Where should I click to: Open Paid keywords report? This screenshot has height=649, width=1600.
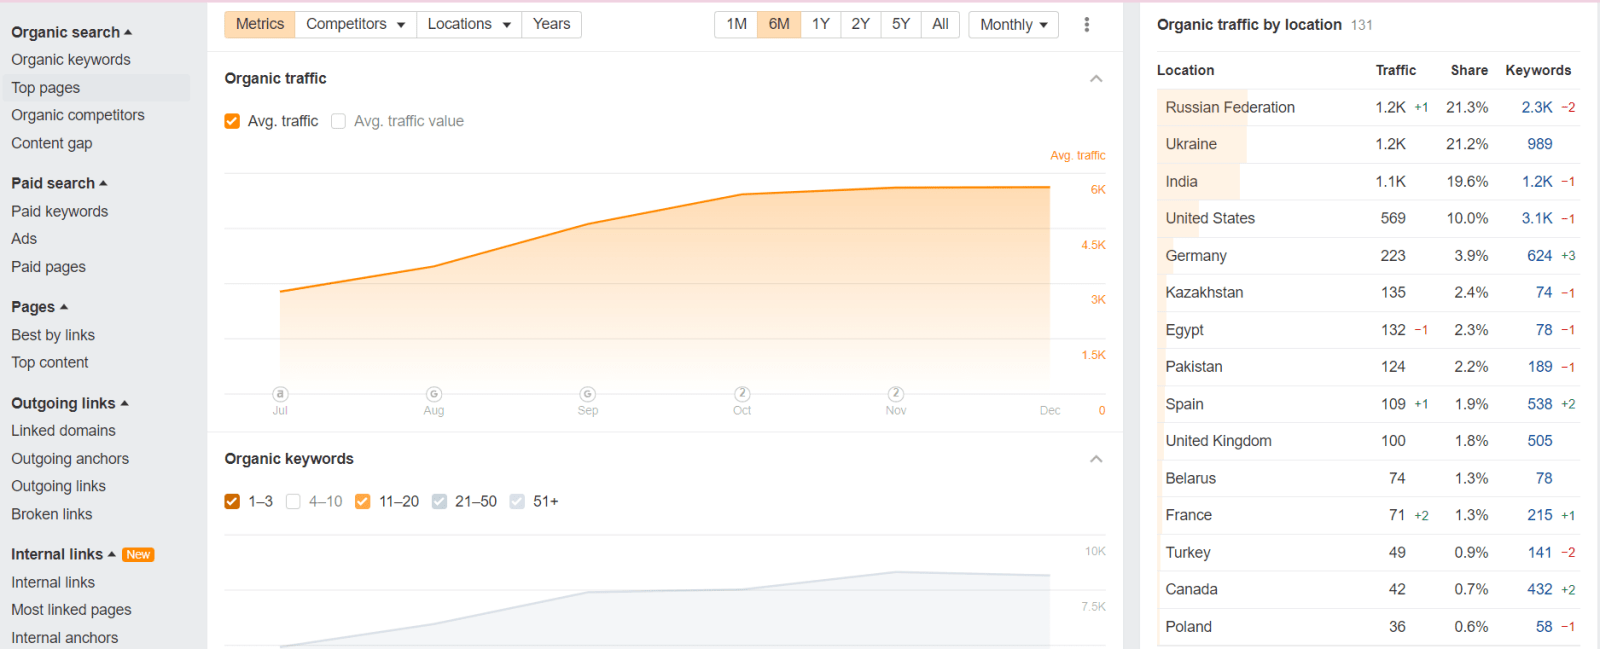point(60,211)
